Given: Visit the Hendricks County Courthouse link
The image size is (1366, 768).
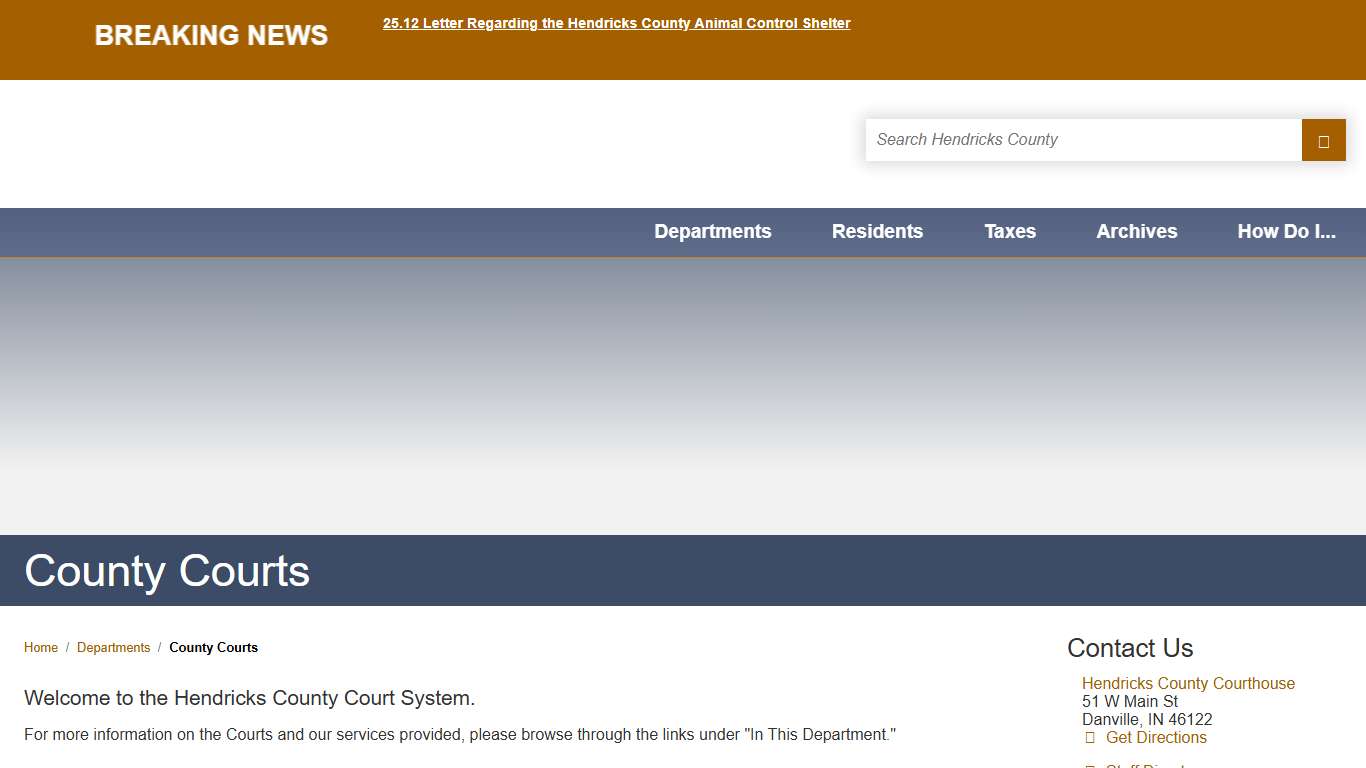Looking at the screenshot, I should pyautogui.click(x=1188, y=683).
